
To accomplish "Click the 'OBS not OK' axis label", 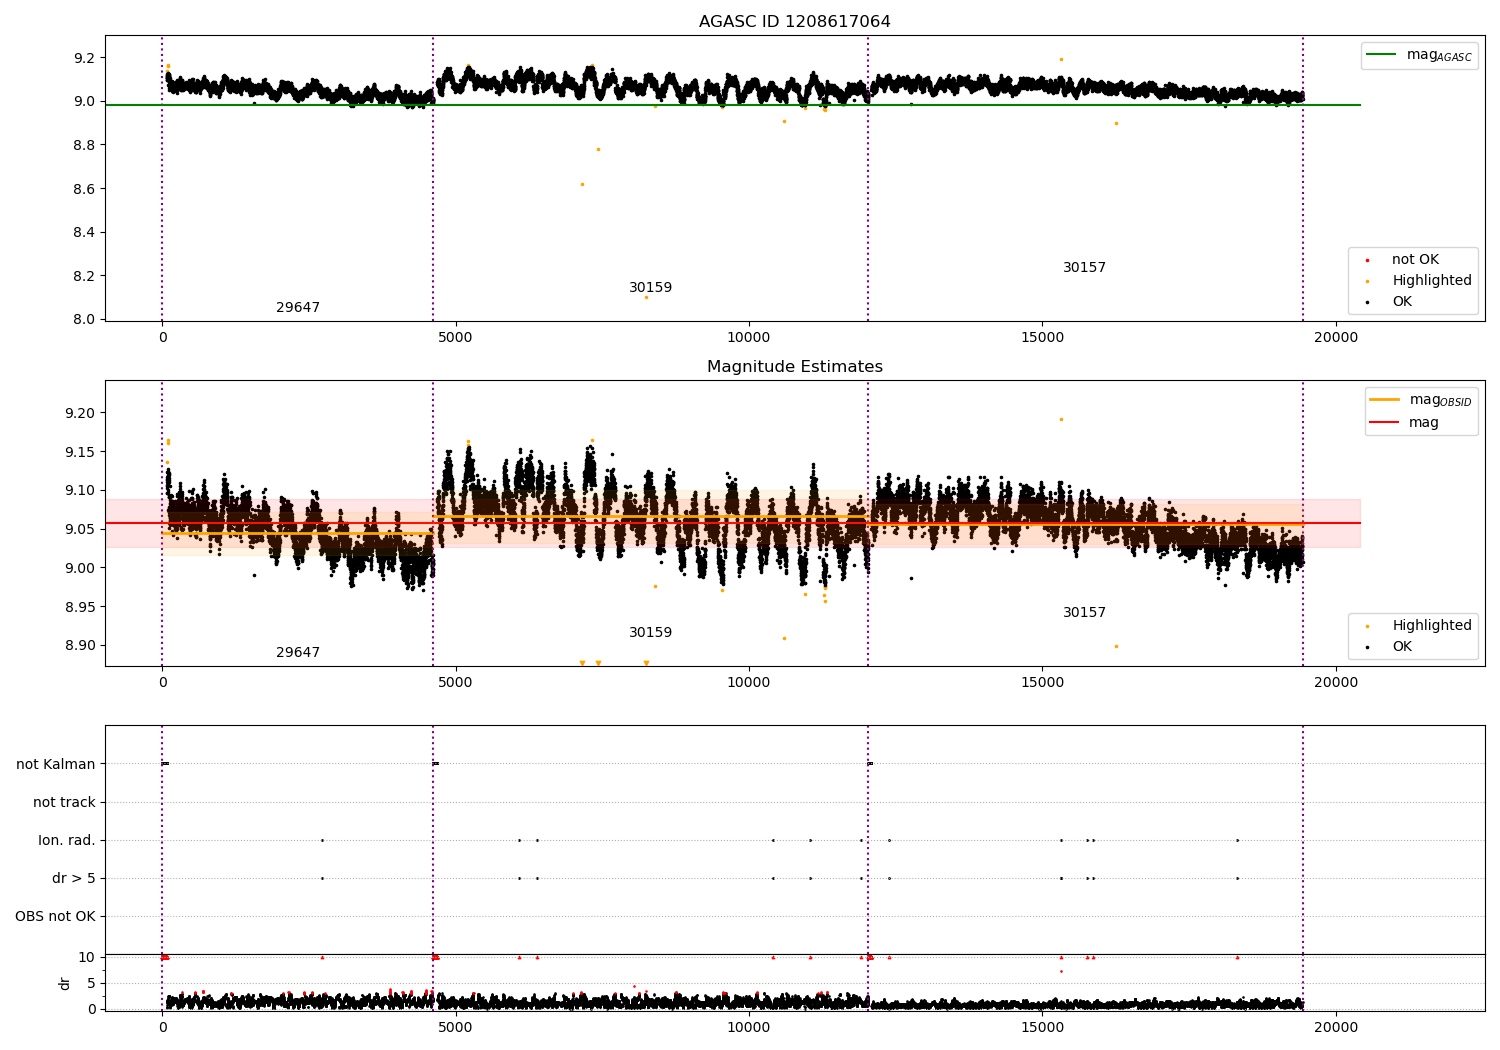I will coord(55,916).
